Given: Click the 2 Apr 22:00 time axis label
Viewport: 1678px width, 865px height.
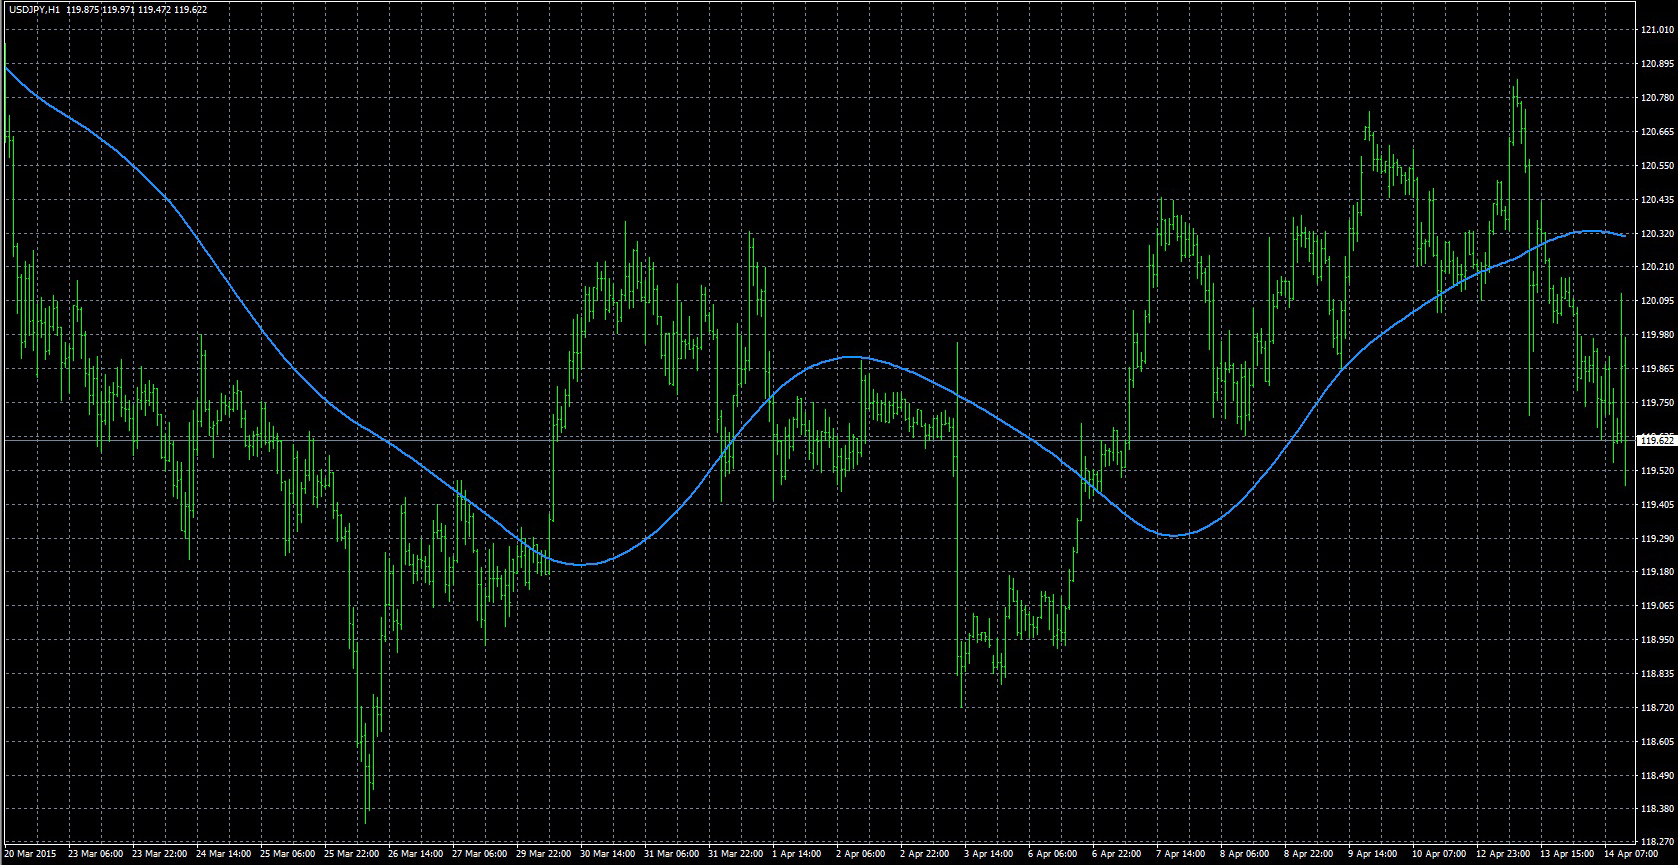Looking at the screenshot, I should pos(926,856).
